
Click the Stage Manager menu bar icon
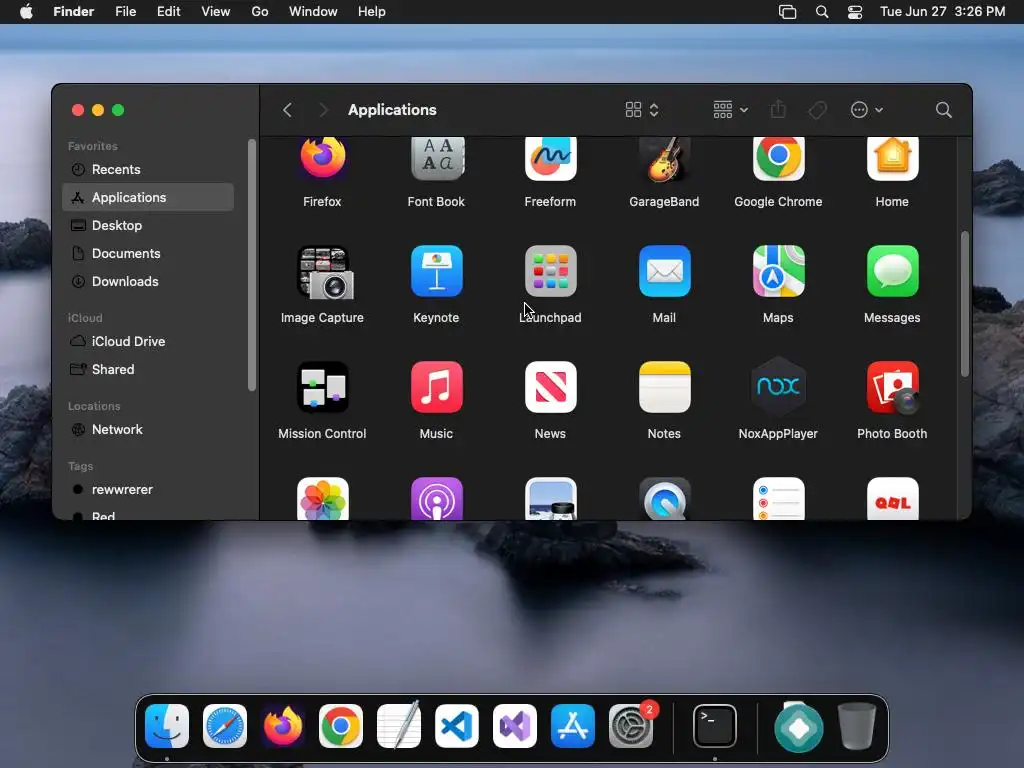point(788,12)
